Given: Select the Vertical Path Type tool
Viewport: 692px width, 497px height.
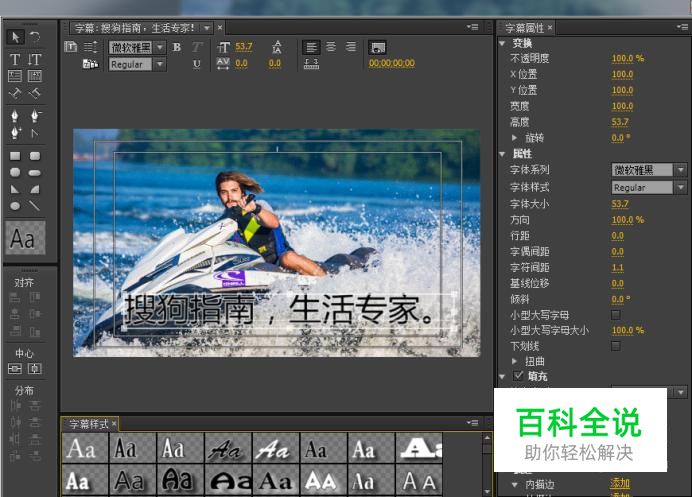Looking at the screenshot, I should (34, 93).
